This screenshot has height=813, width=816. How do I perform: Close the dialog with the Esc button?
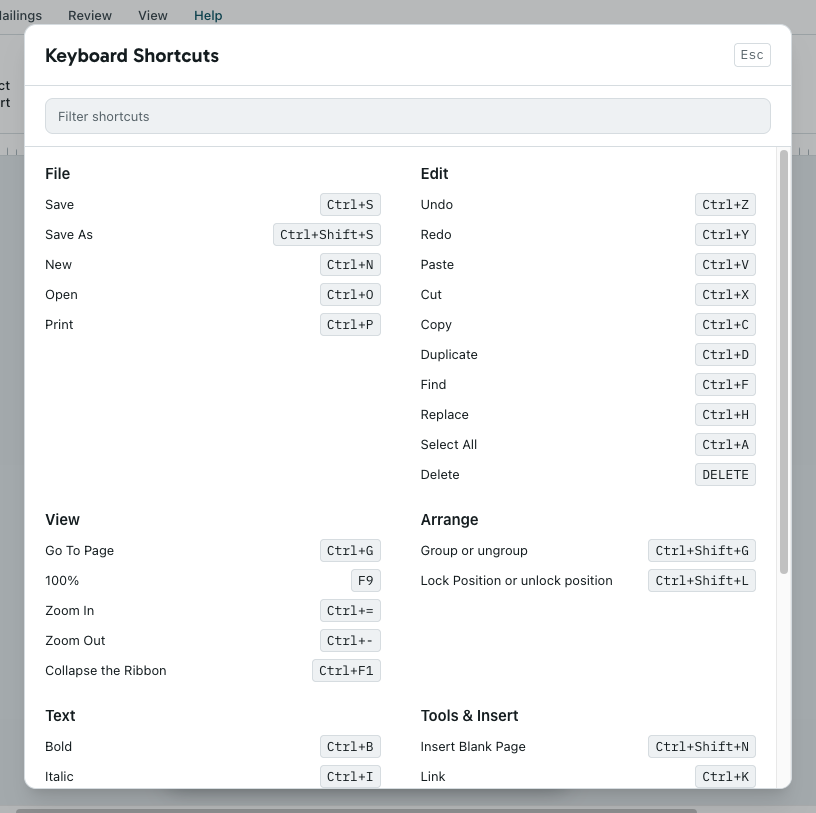pyautogui.click(x=752, y=55)
